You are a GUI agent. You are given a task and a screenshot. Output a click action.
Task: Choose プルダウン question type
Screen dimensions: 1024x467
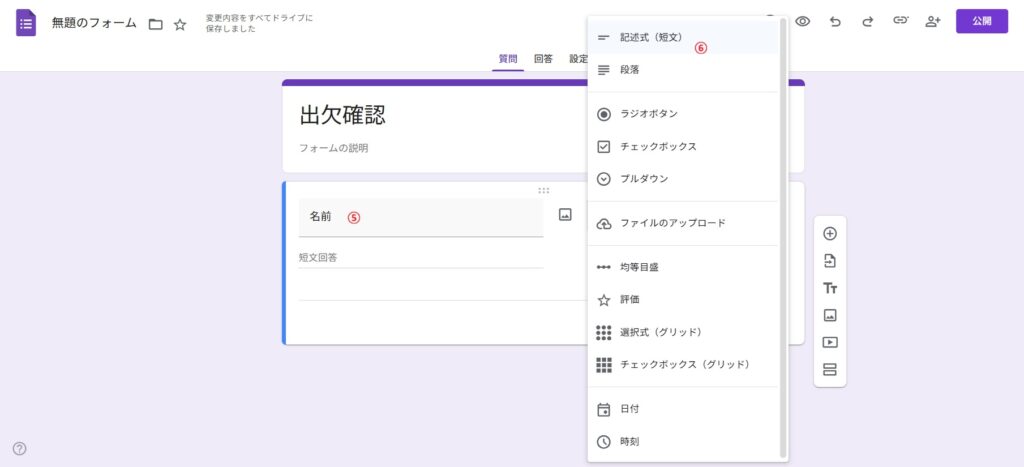tap(644, 179)
